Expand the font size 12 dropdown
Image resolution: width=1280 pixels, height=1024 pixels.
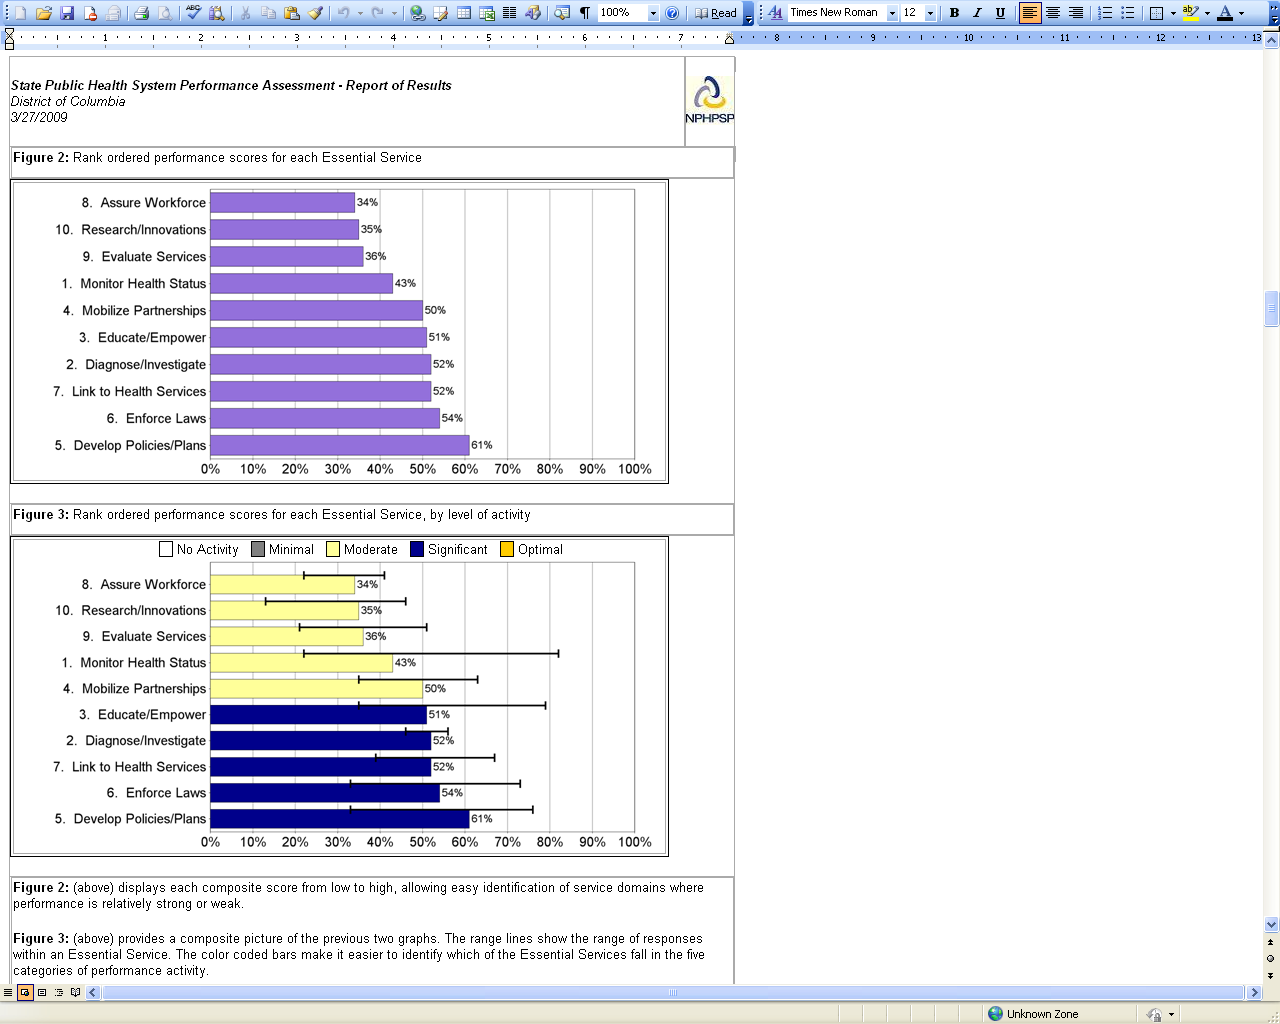[x=930, y=13]
